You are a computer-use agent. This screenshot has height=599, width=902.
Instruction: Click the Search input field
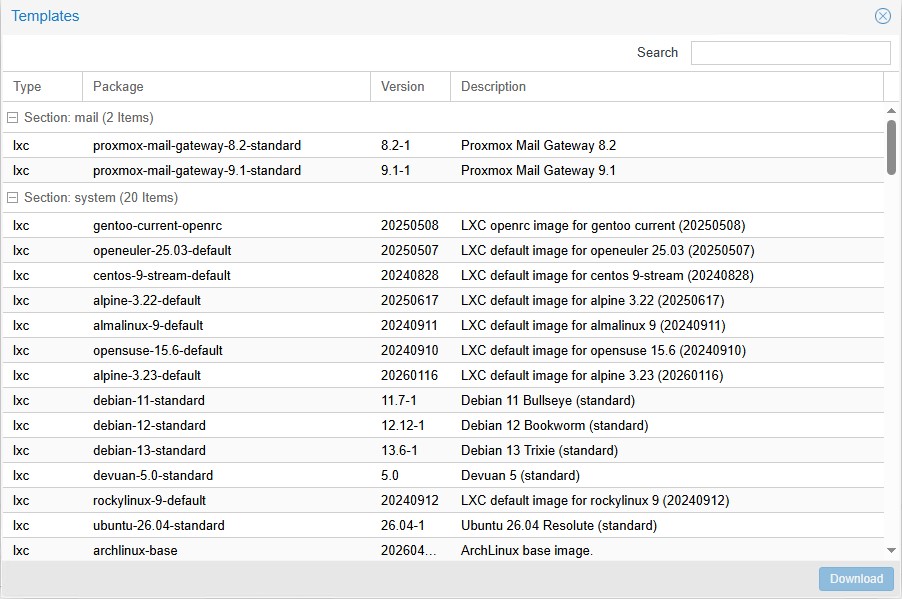(790, 53)
